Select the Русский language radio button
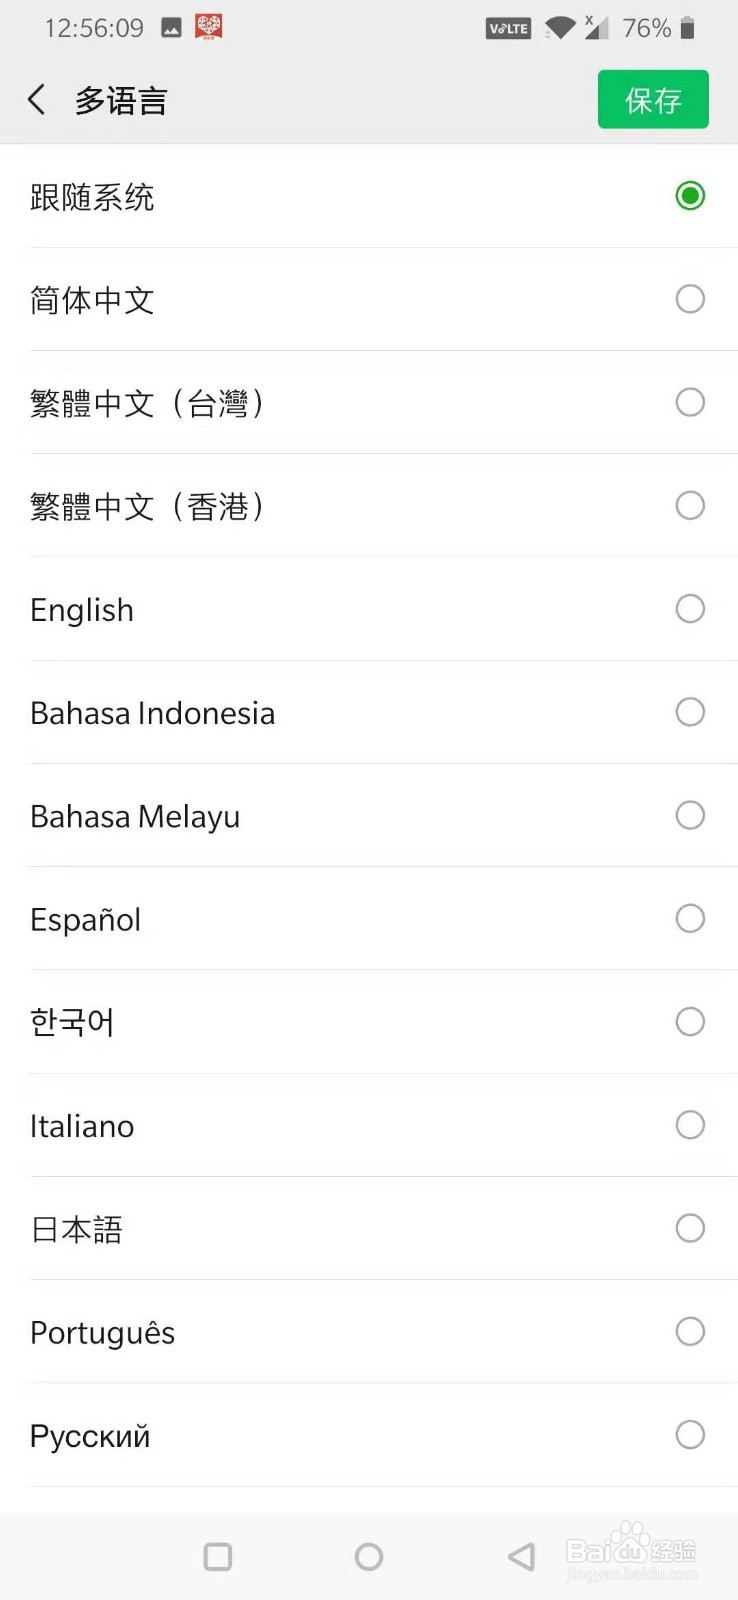738x1600 pixels. pos(690,1435)
